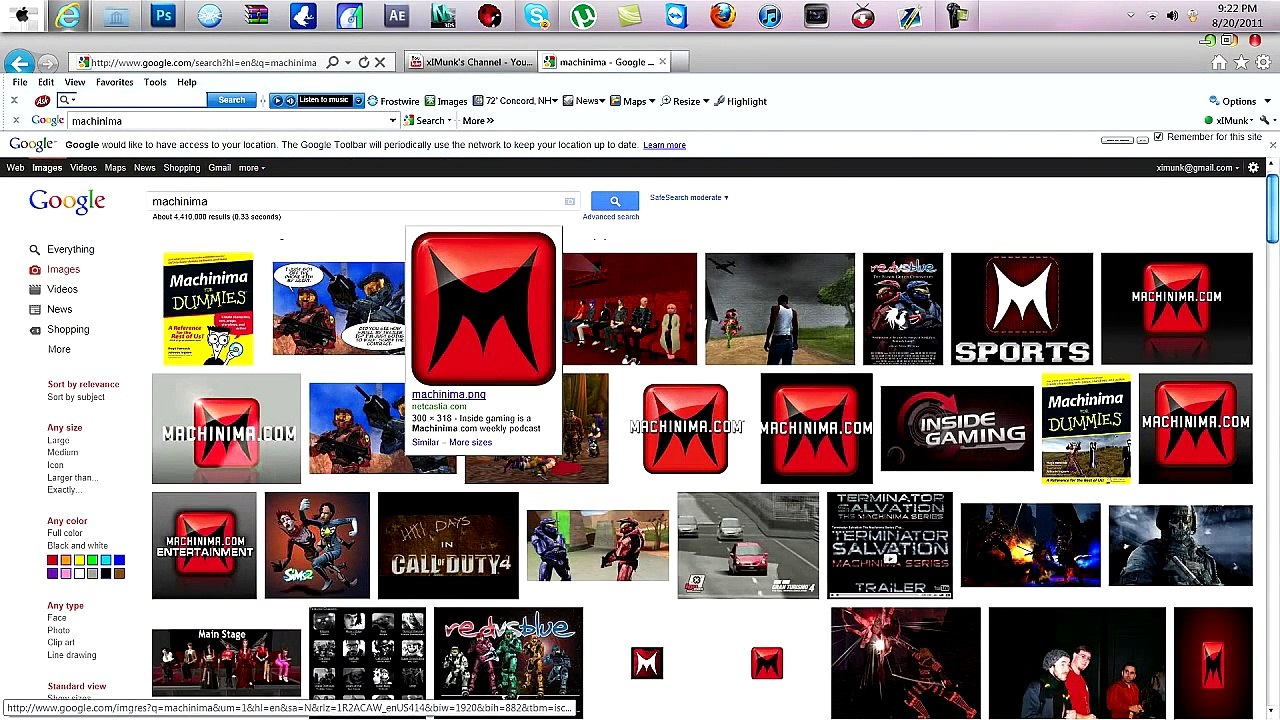The width and height of the screenshot is (1280, 720).
Task: Click the Frostwire toolbar icon
Action: point(393,101)
